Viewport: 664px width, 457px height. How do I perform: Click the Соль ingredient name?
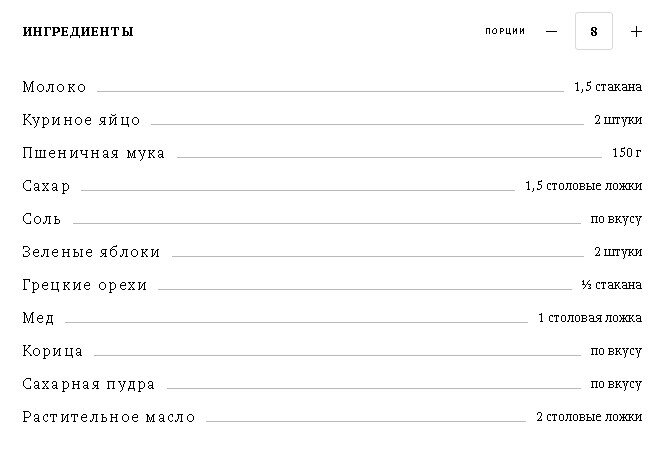pos(42,219)
